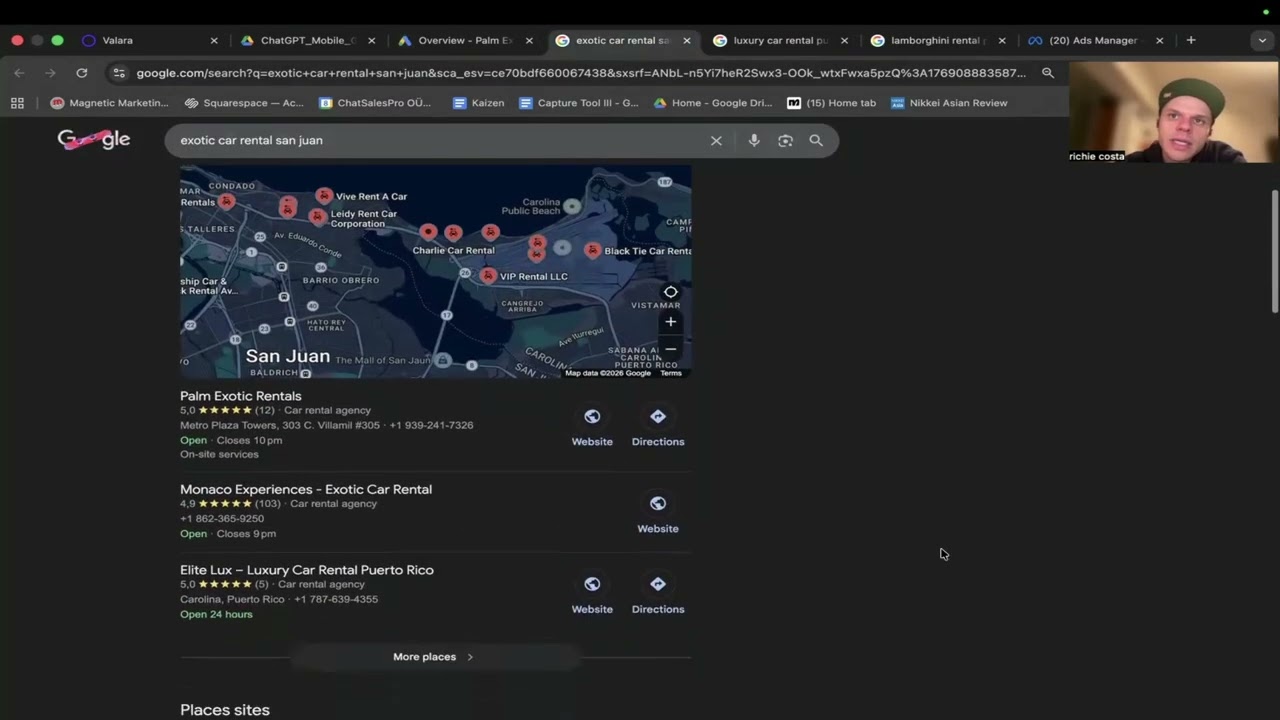Screen dimensions: 1280x720
Task: Zoom out on the map
Action: (x=671, y=349)
